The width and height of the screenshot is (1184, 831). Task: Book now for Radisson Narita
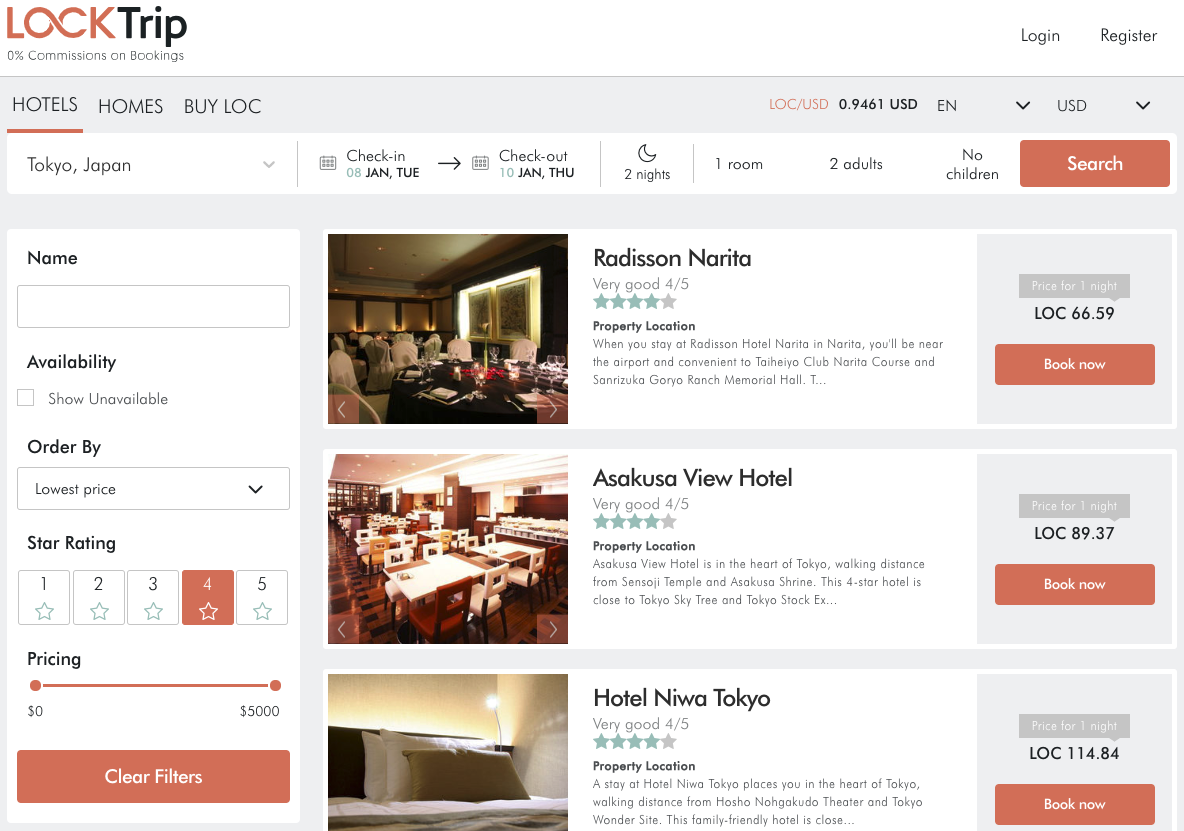(x=1075, y=365)
